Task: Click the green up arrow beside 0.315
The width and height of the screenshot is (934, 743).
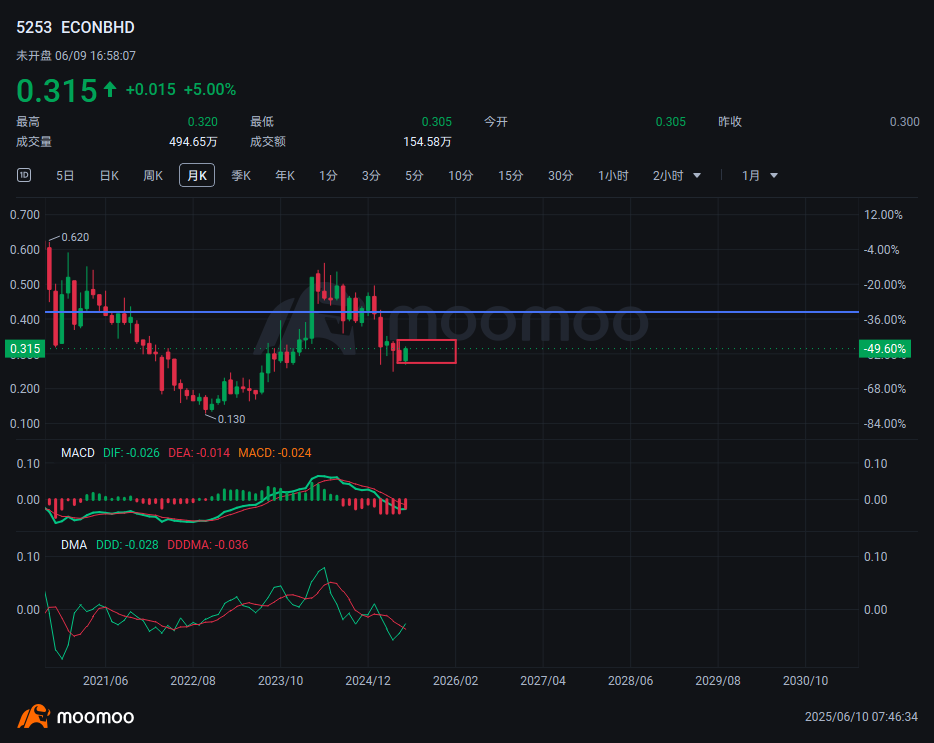Action: pyautogui.click(x=110, y=89)
